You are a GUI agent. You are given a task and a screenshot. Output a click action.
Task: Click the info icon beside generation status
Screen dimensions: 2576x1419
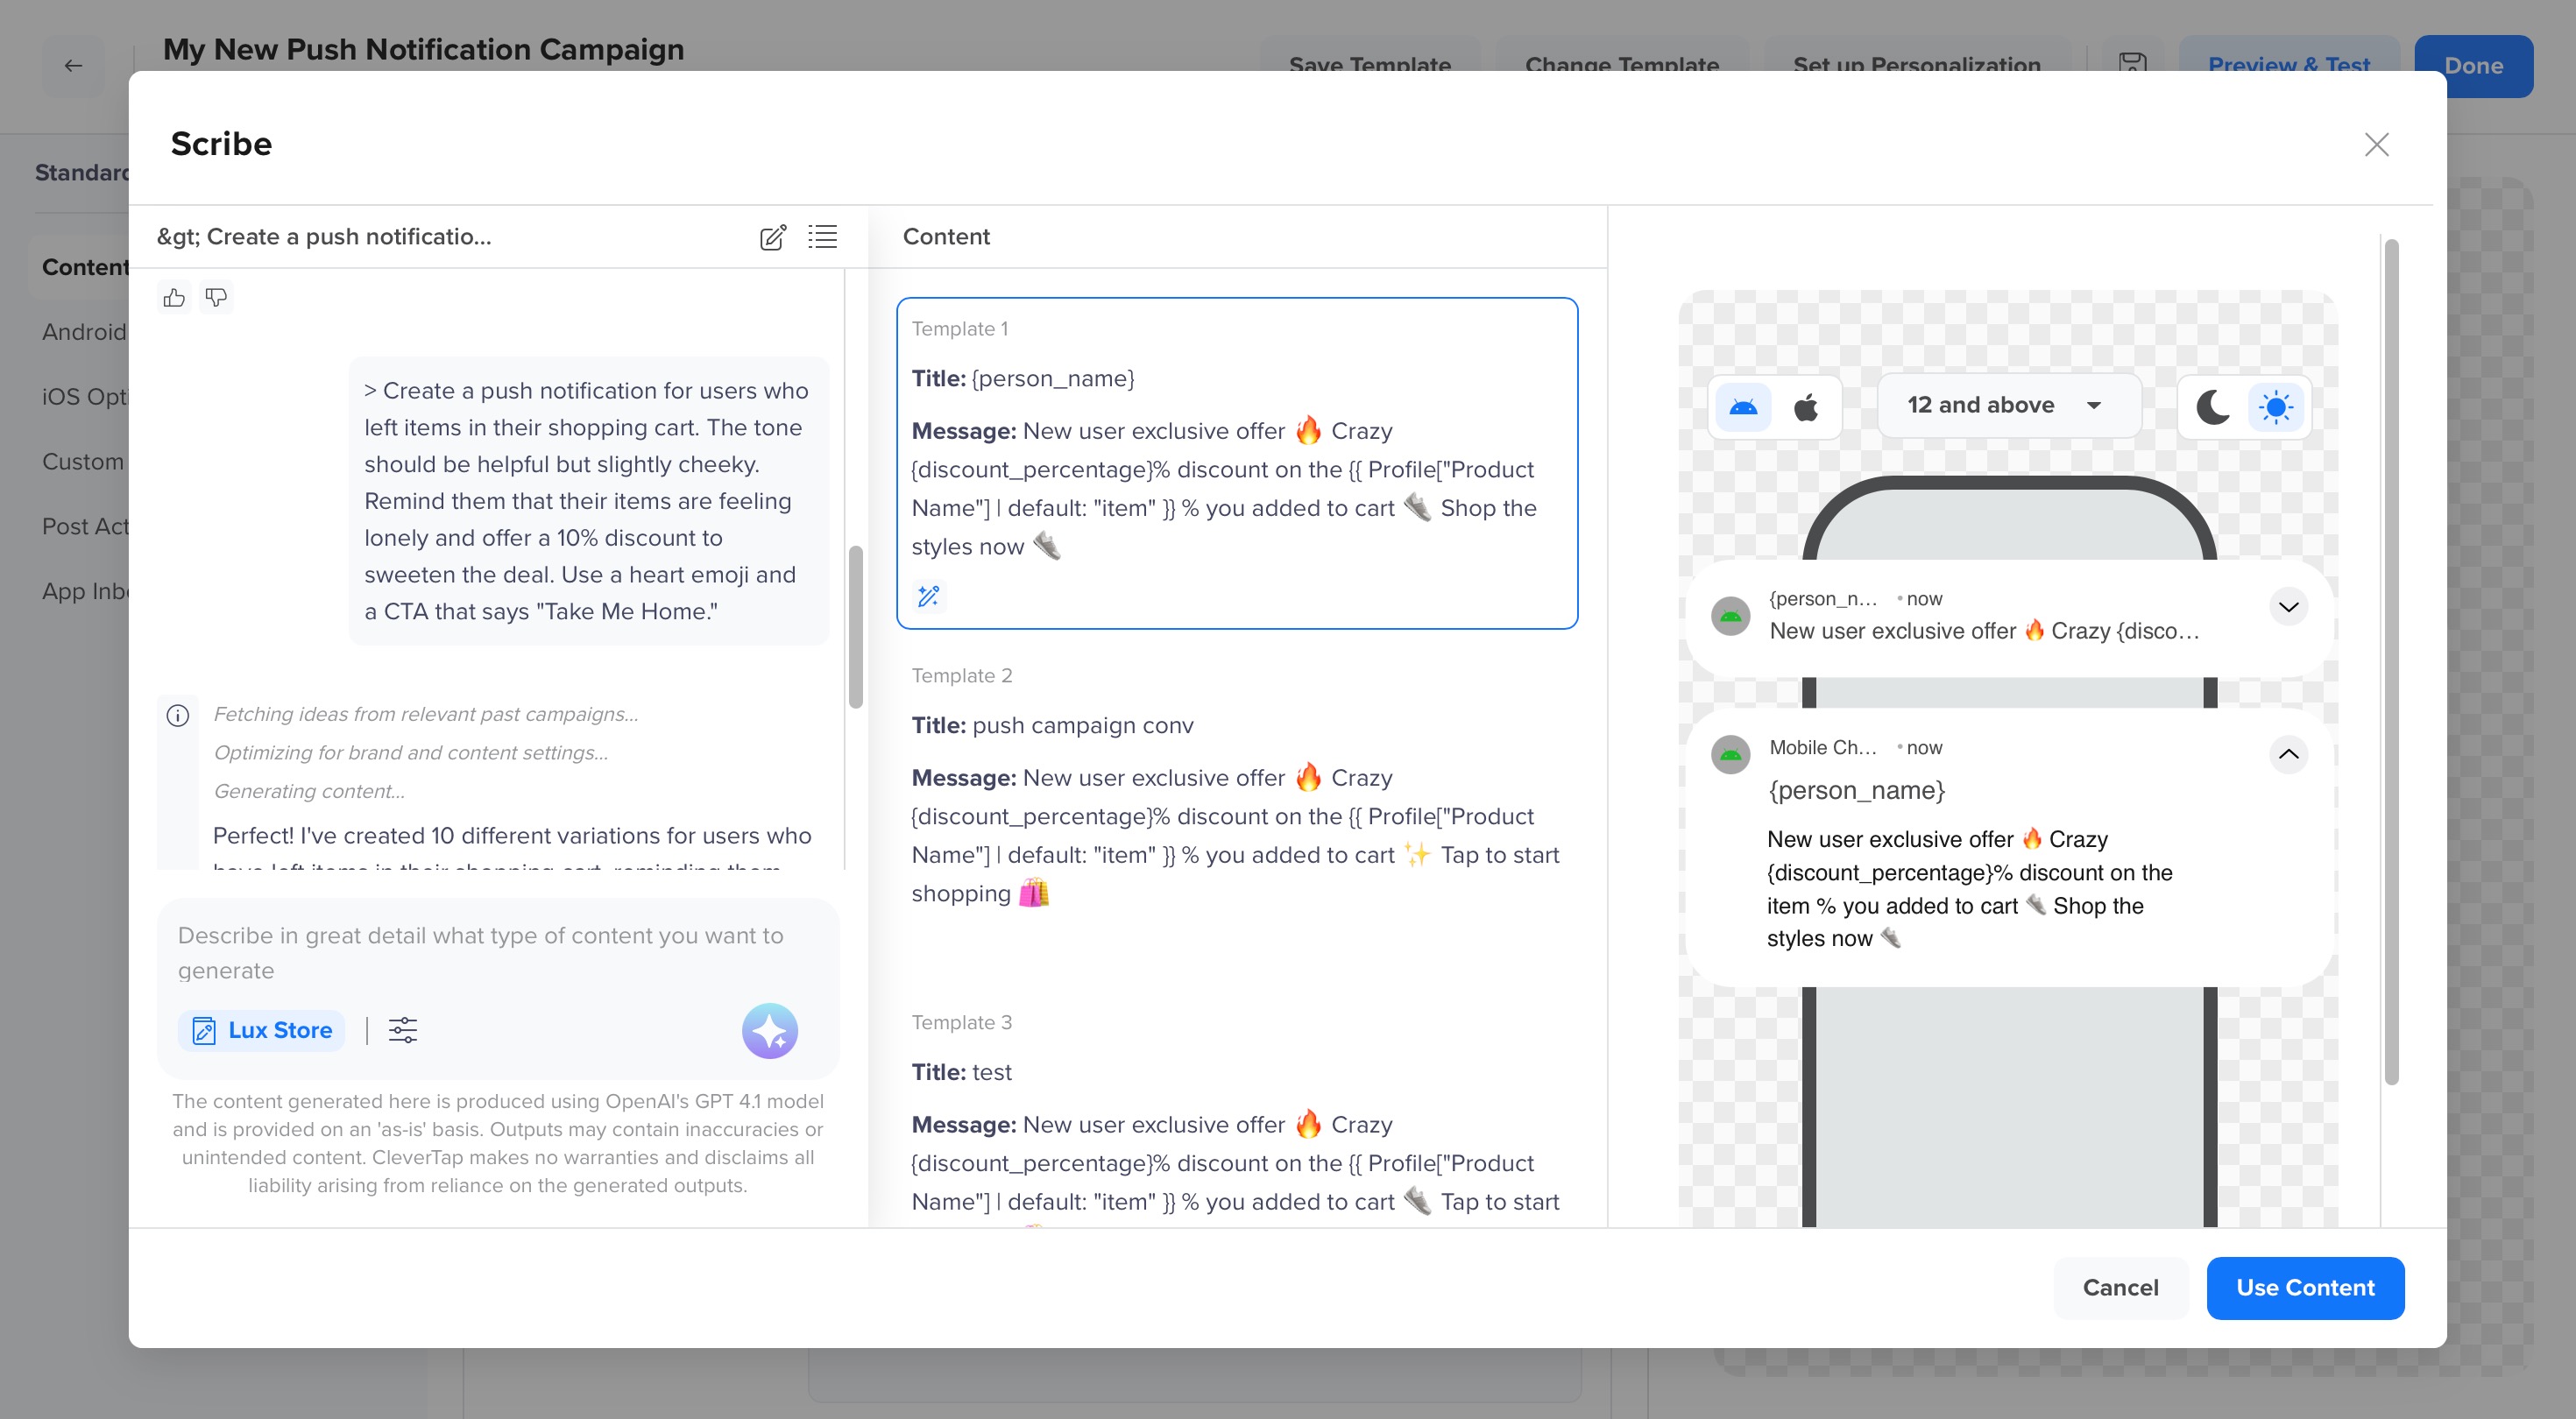pyautogui.click(x=178, y=715)
